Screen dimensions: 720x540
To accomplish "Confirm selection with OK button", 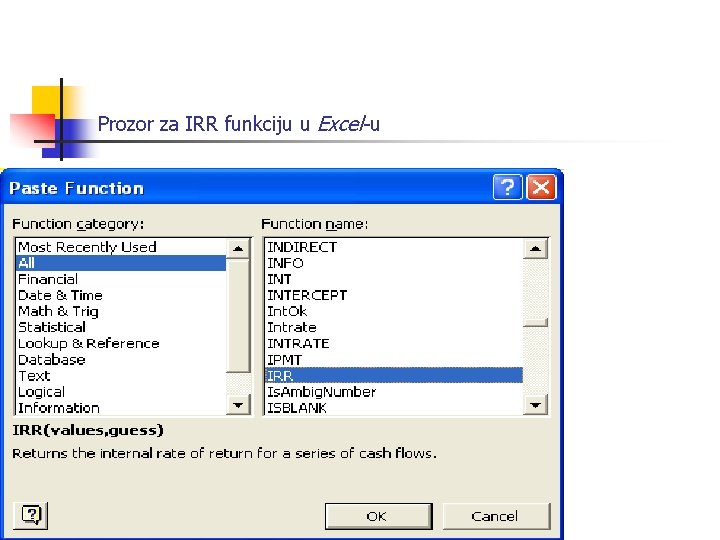I will (378, 516).
